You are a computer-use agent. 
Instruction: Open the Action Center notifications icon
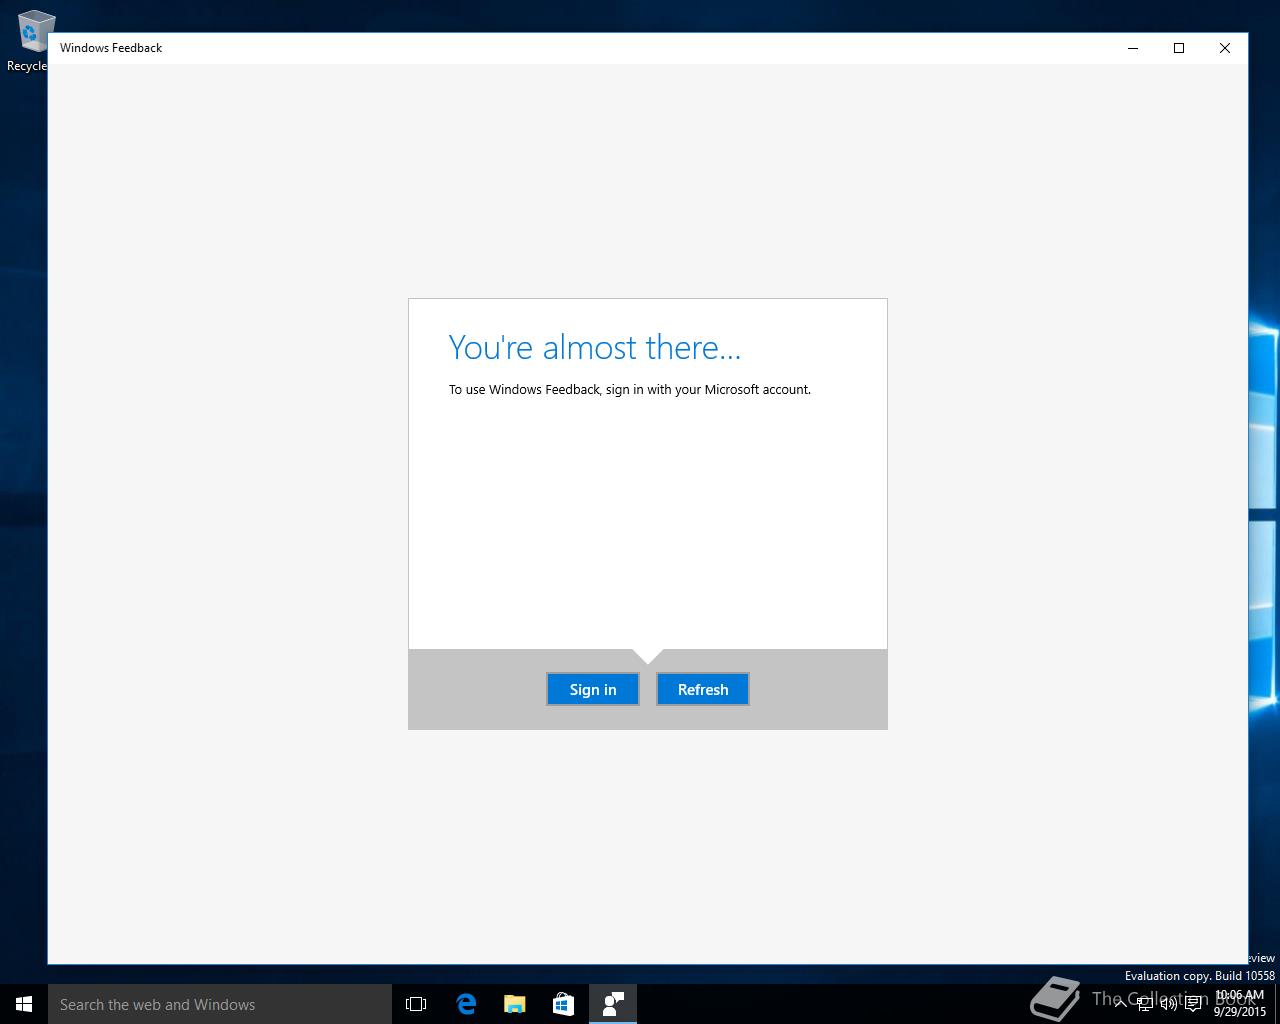point(1193,1004)
